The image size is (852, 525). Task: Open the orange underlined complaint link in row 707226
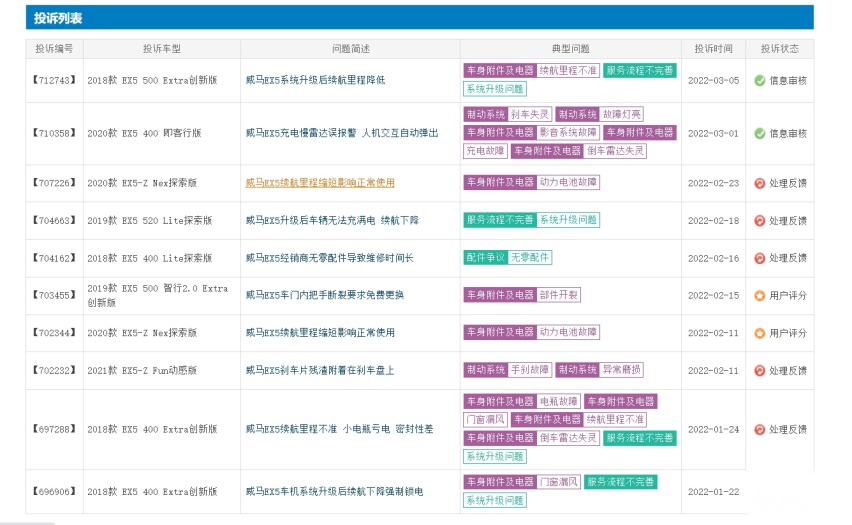pyautogui.click(x=320, y=183)
